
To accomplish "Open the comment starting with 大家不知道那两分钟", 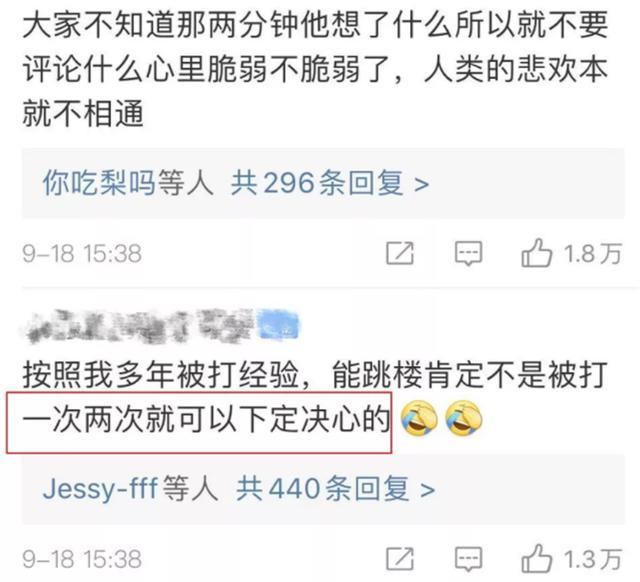I will pyautogui.click(x=315, y=70).
